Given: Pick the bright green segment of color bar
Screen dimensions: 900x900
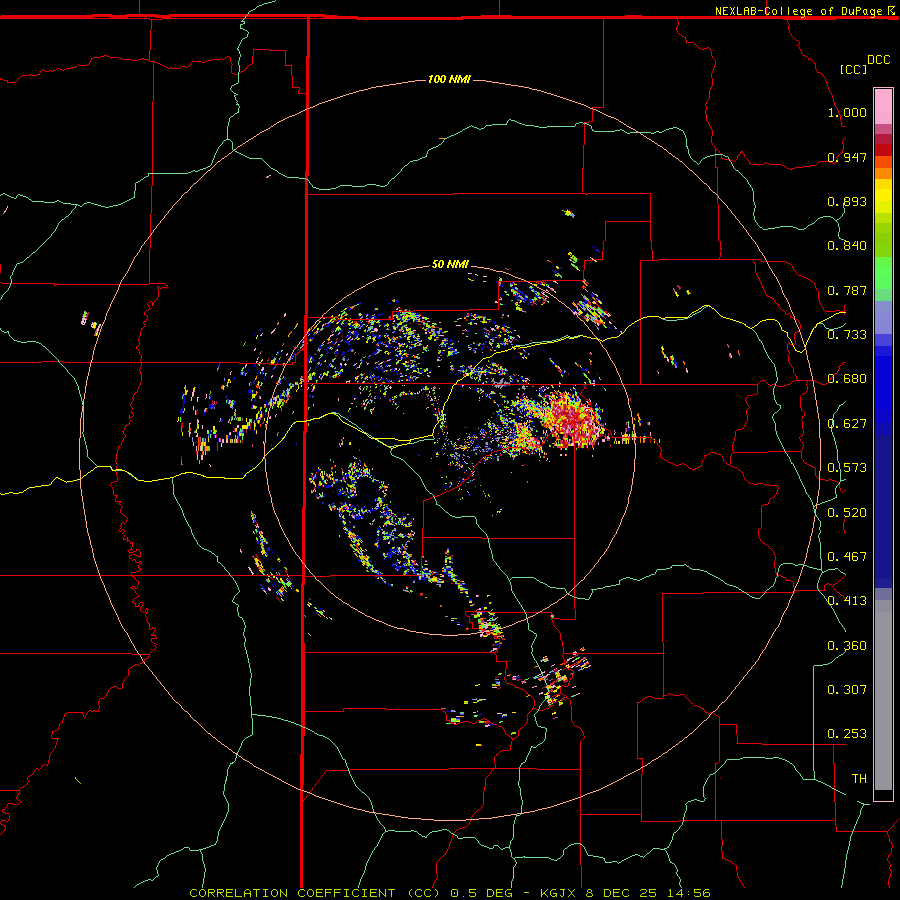Looking at the screenshot, I should click(x=883, y=273).
